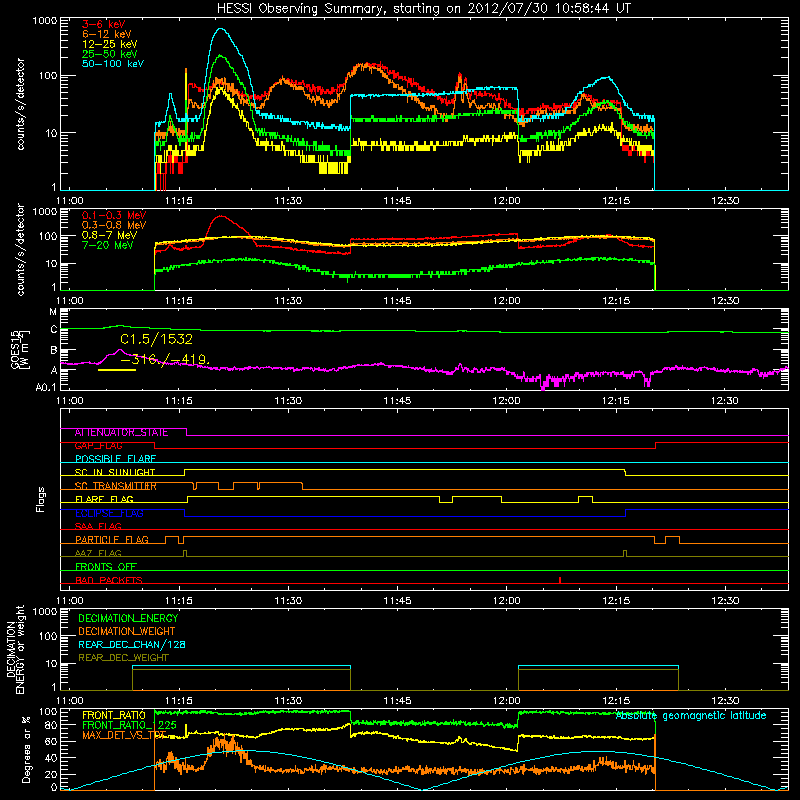Select the SAA_FLAG label
The image size is (800, 800).
point(98,527)
